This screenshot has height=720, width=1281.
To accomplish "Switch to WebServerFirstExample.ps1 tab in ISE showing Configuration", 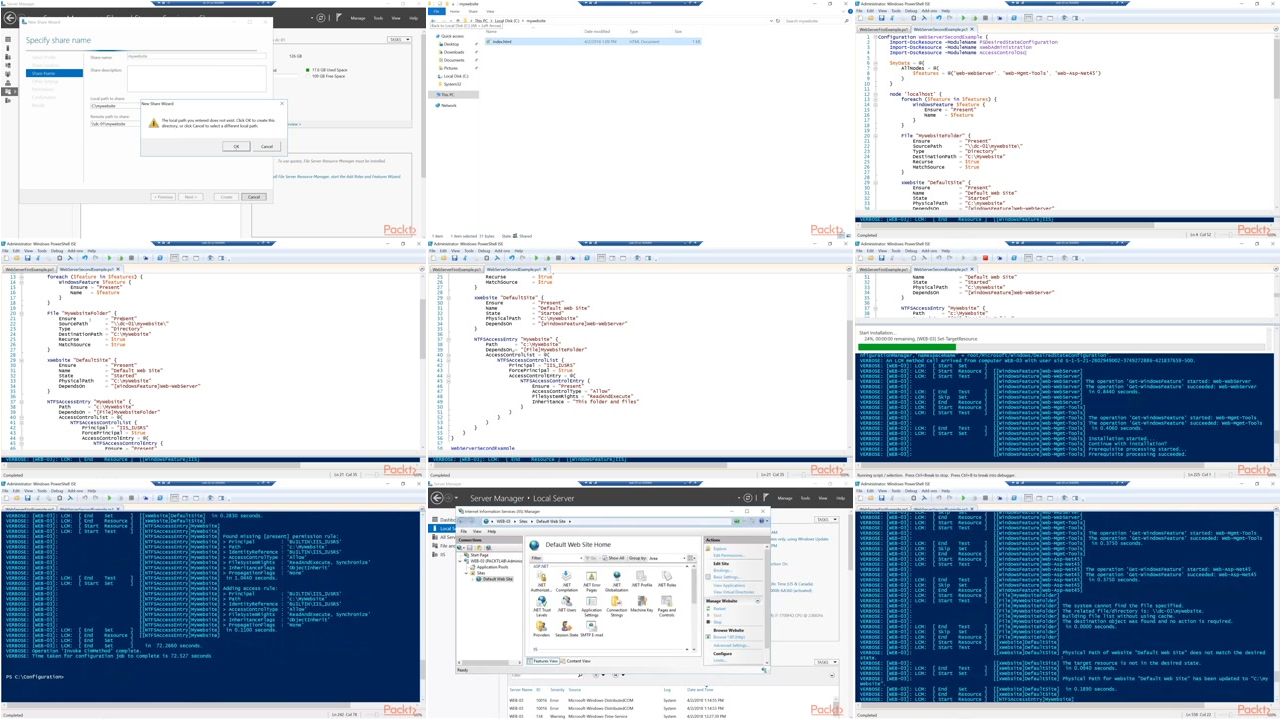I will [x=883, y=29].
